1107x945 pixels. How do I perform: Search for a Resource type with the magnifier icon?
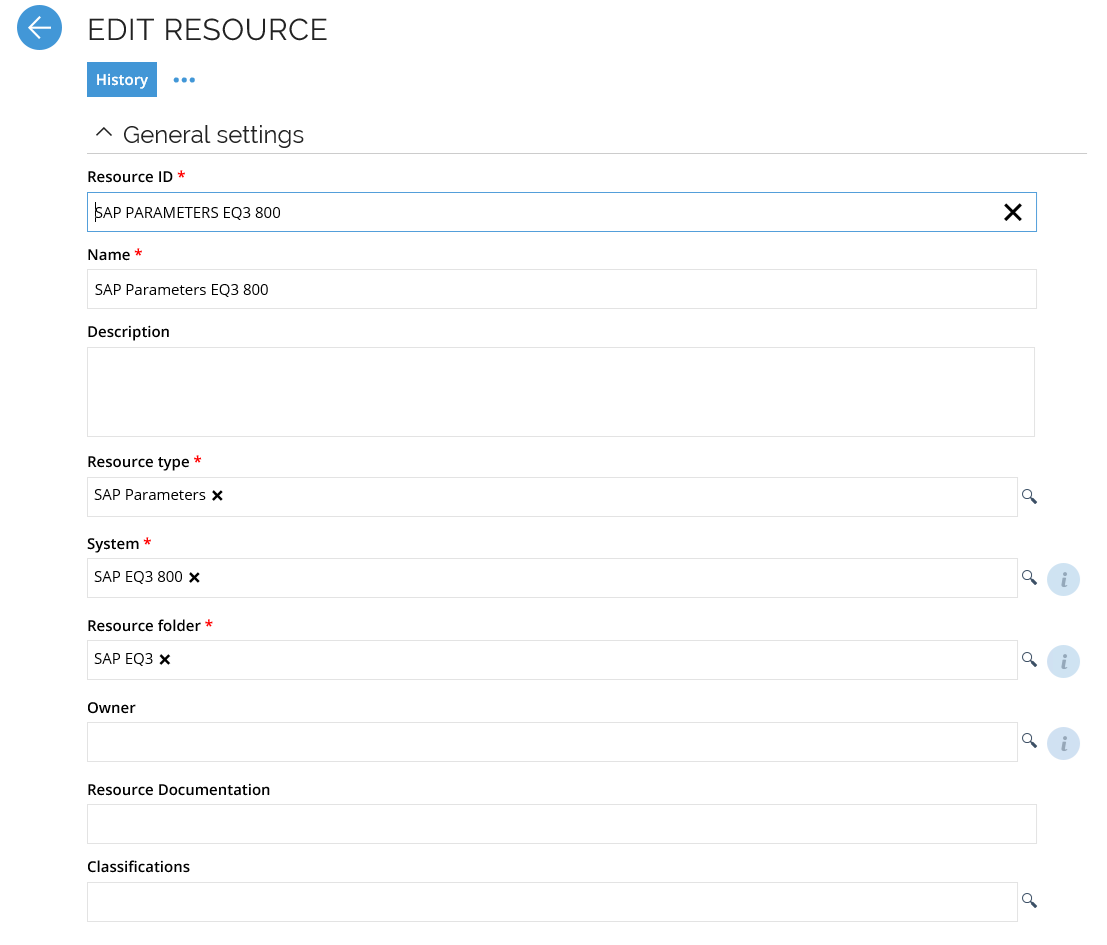tap(1029, 497)
